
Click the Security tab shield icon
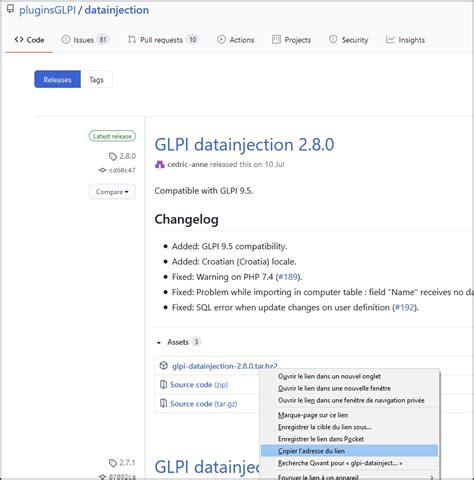[333, 39]
